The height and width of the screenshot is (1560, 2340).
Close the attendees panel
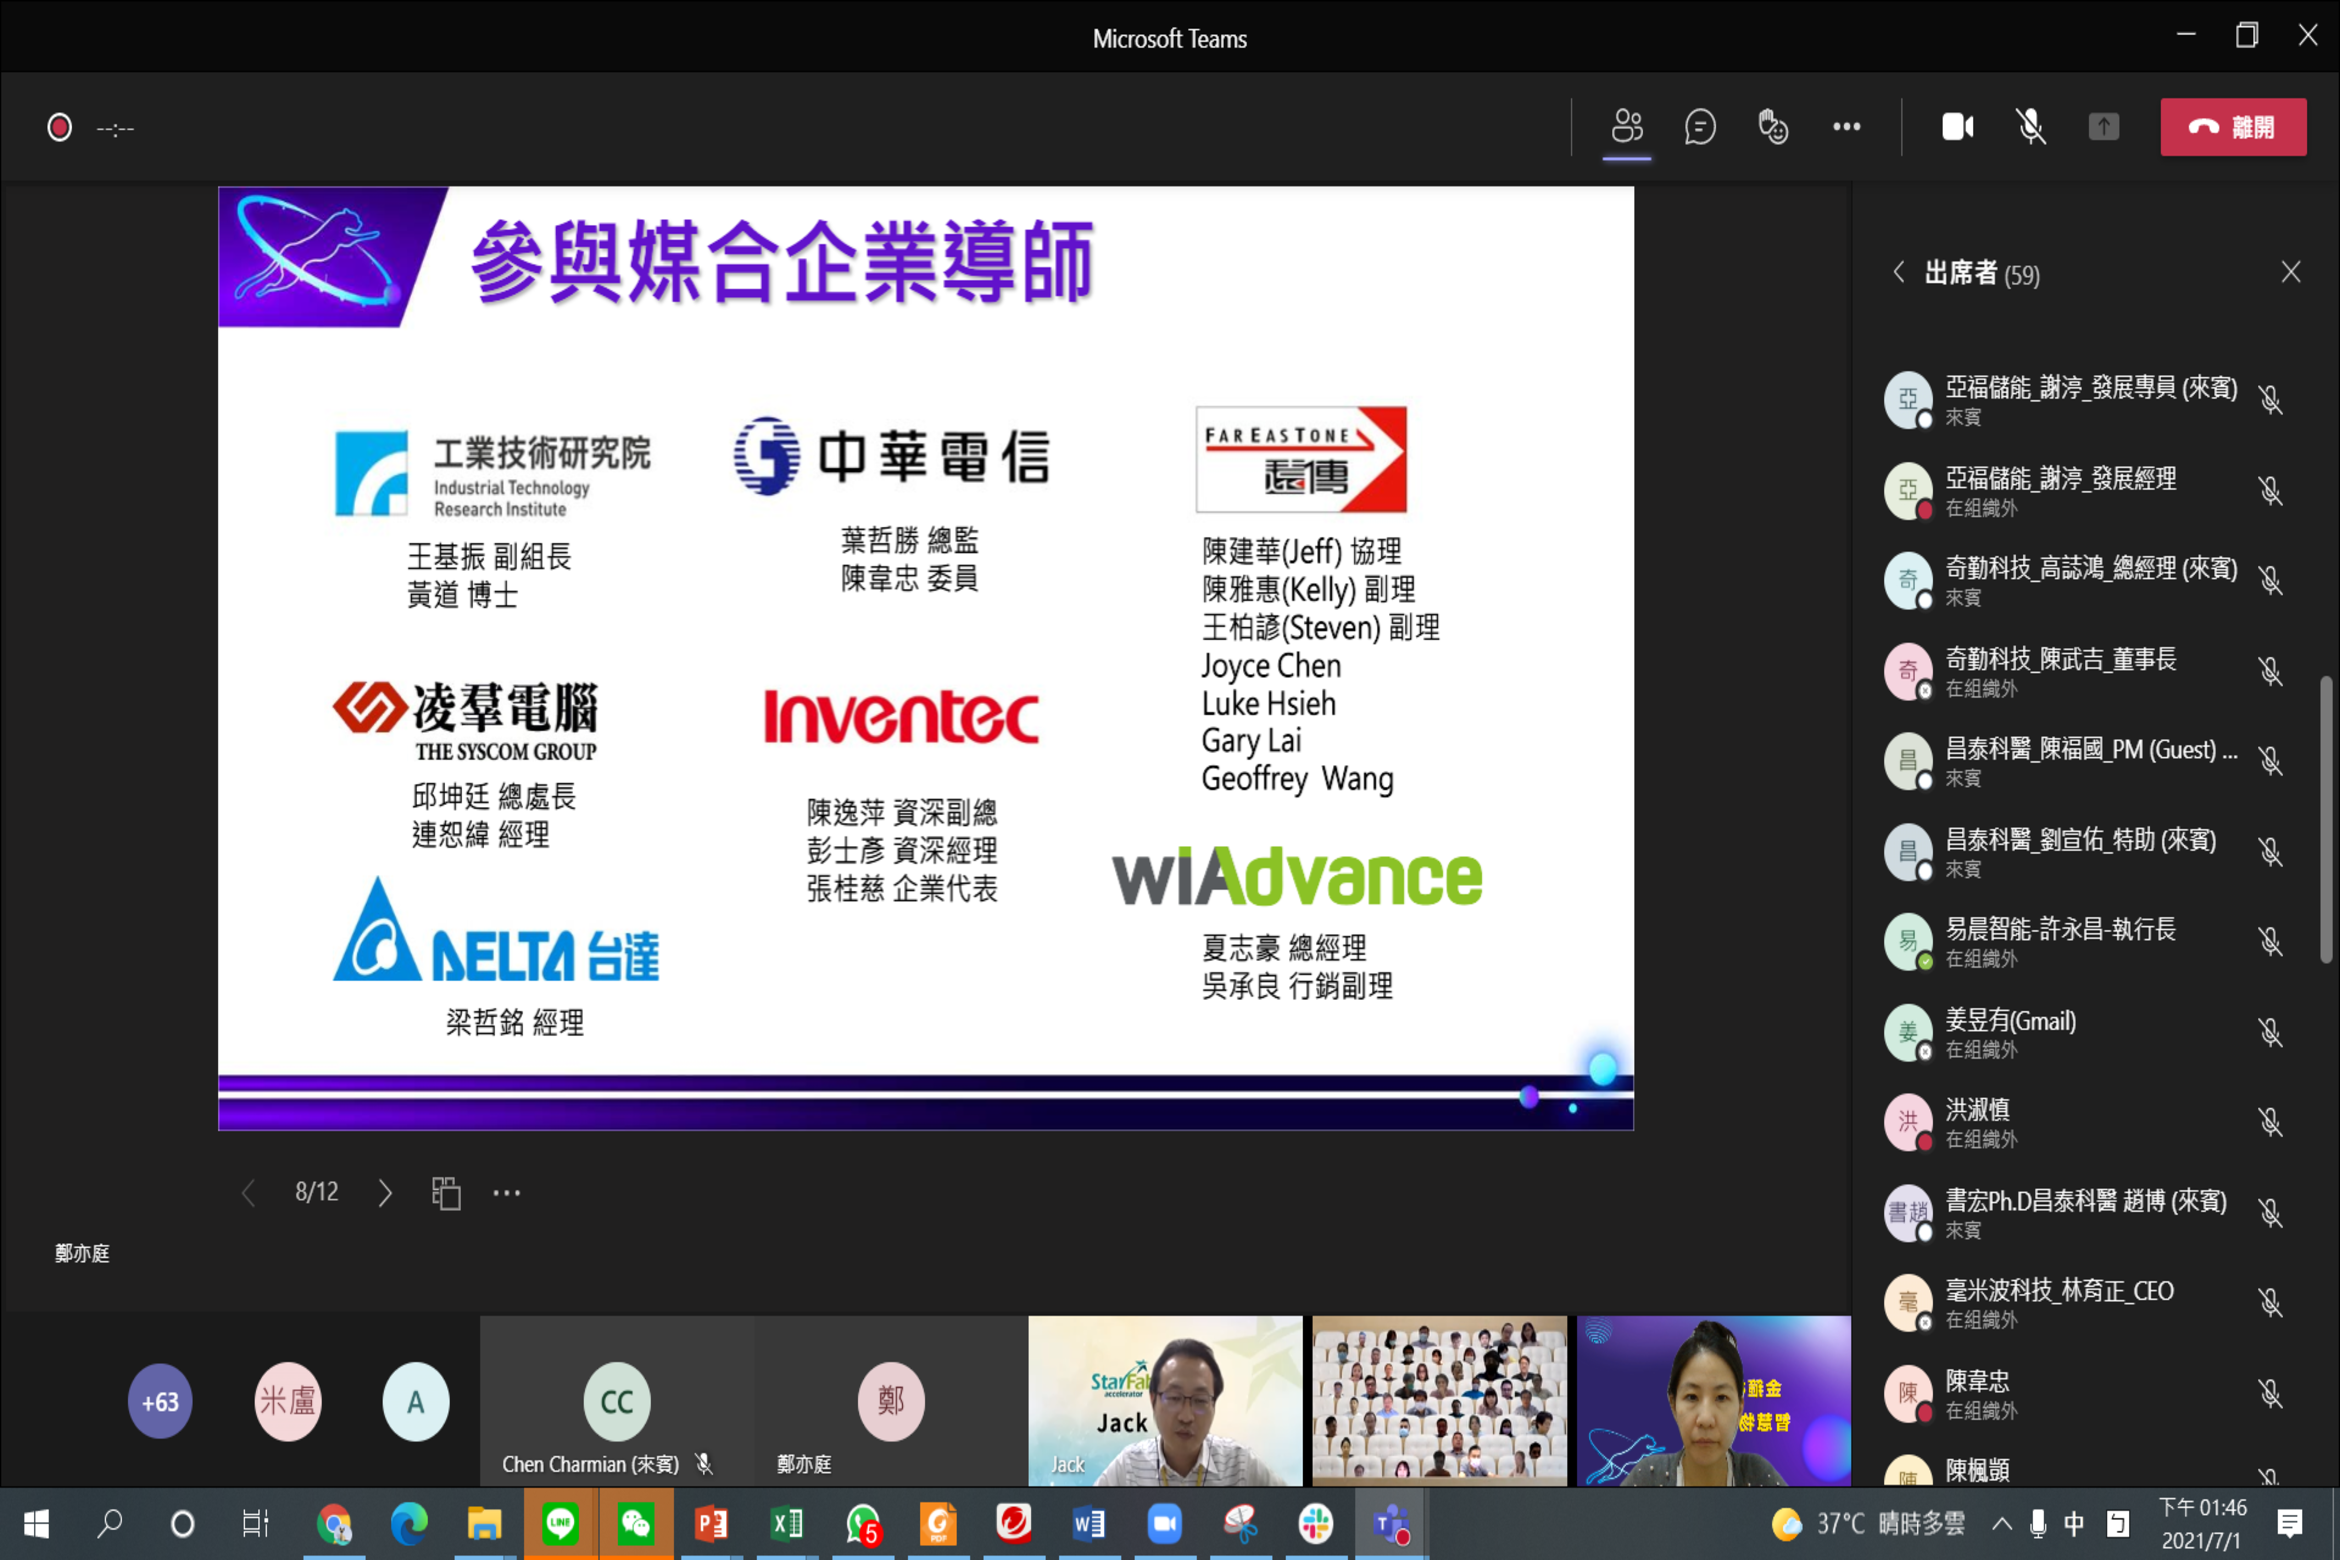(2291, 272)
